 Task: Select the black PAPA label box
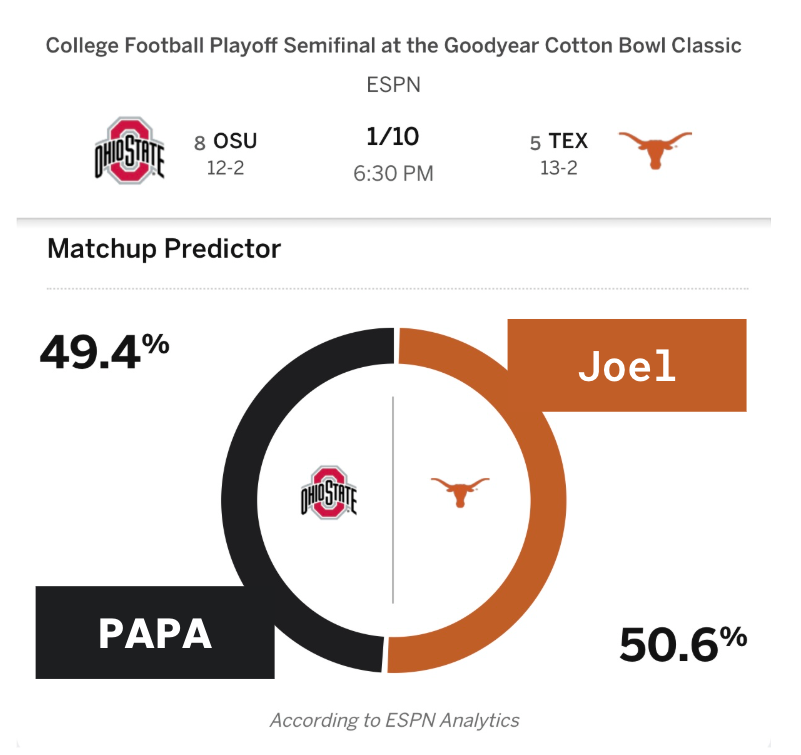coord(155,632)
